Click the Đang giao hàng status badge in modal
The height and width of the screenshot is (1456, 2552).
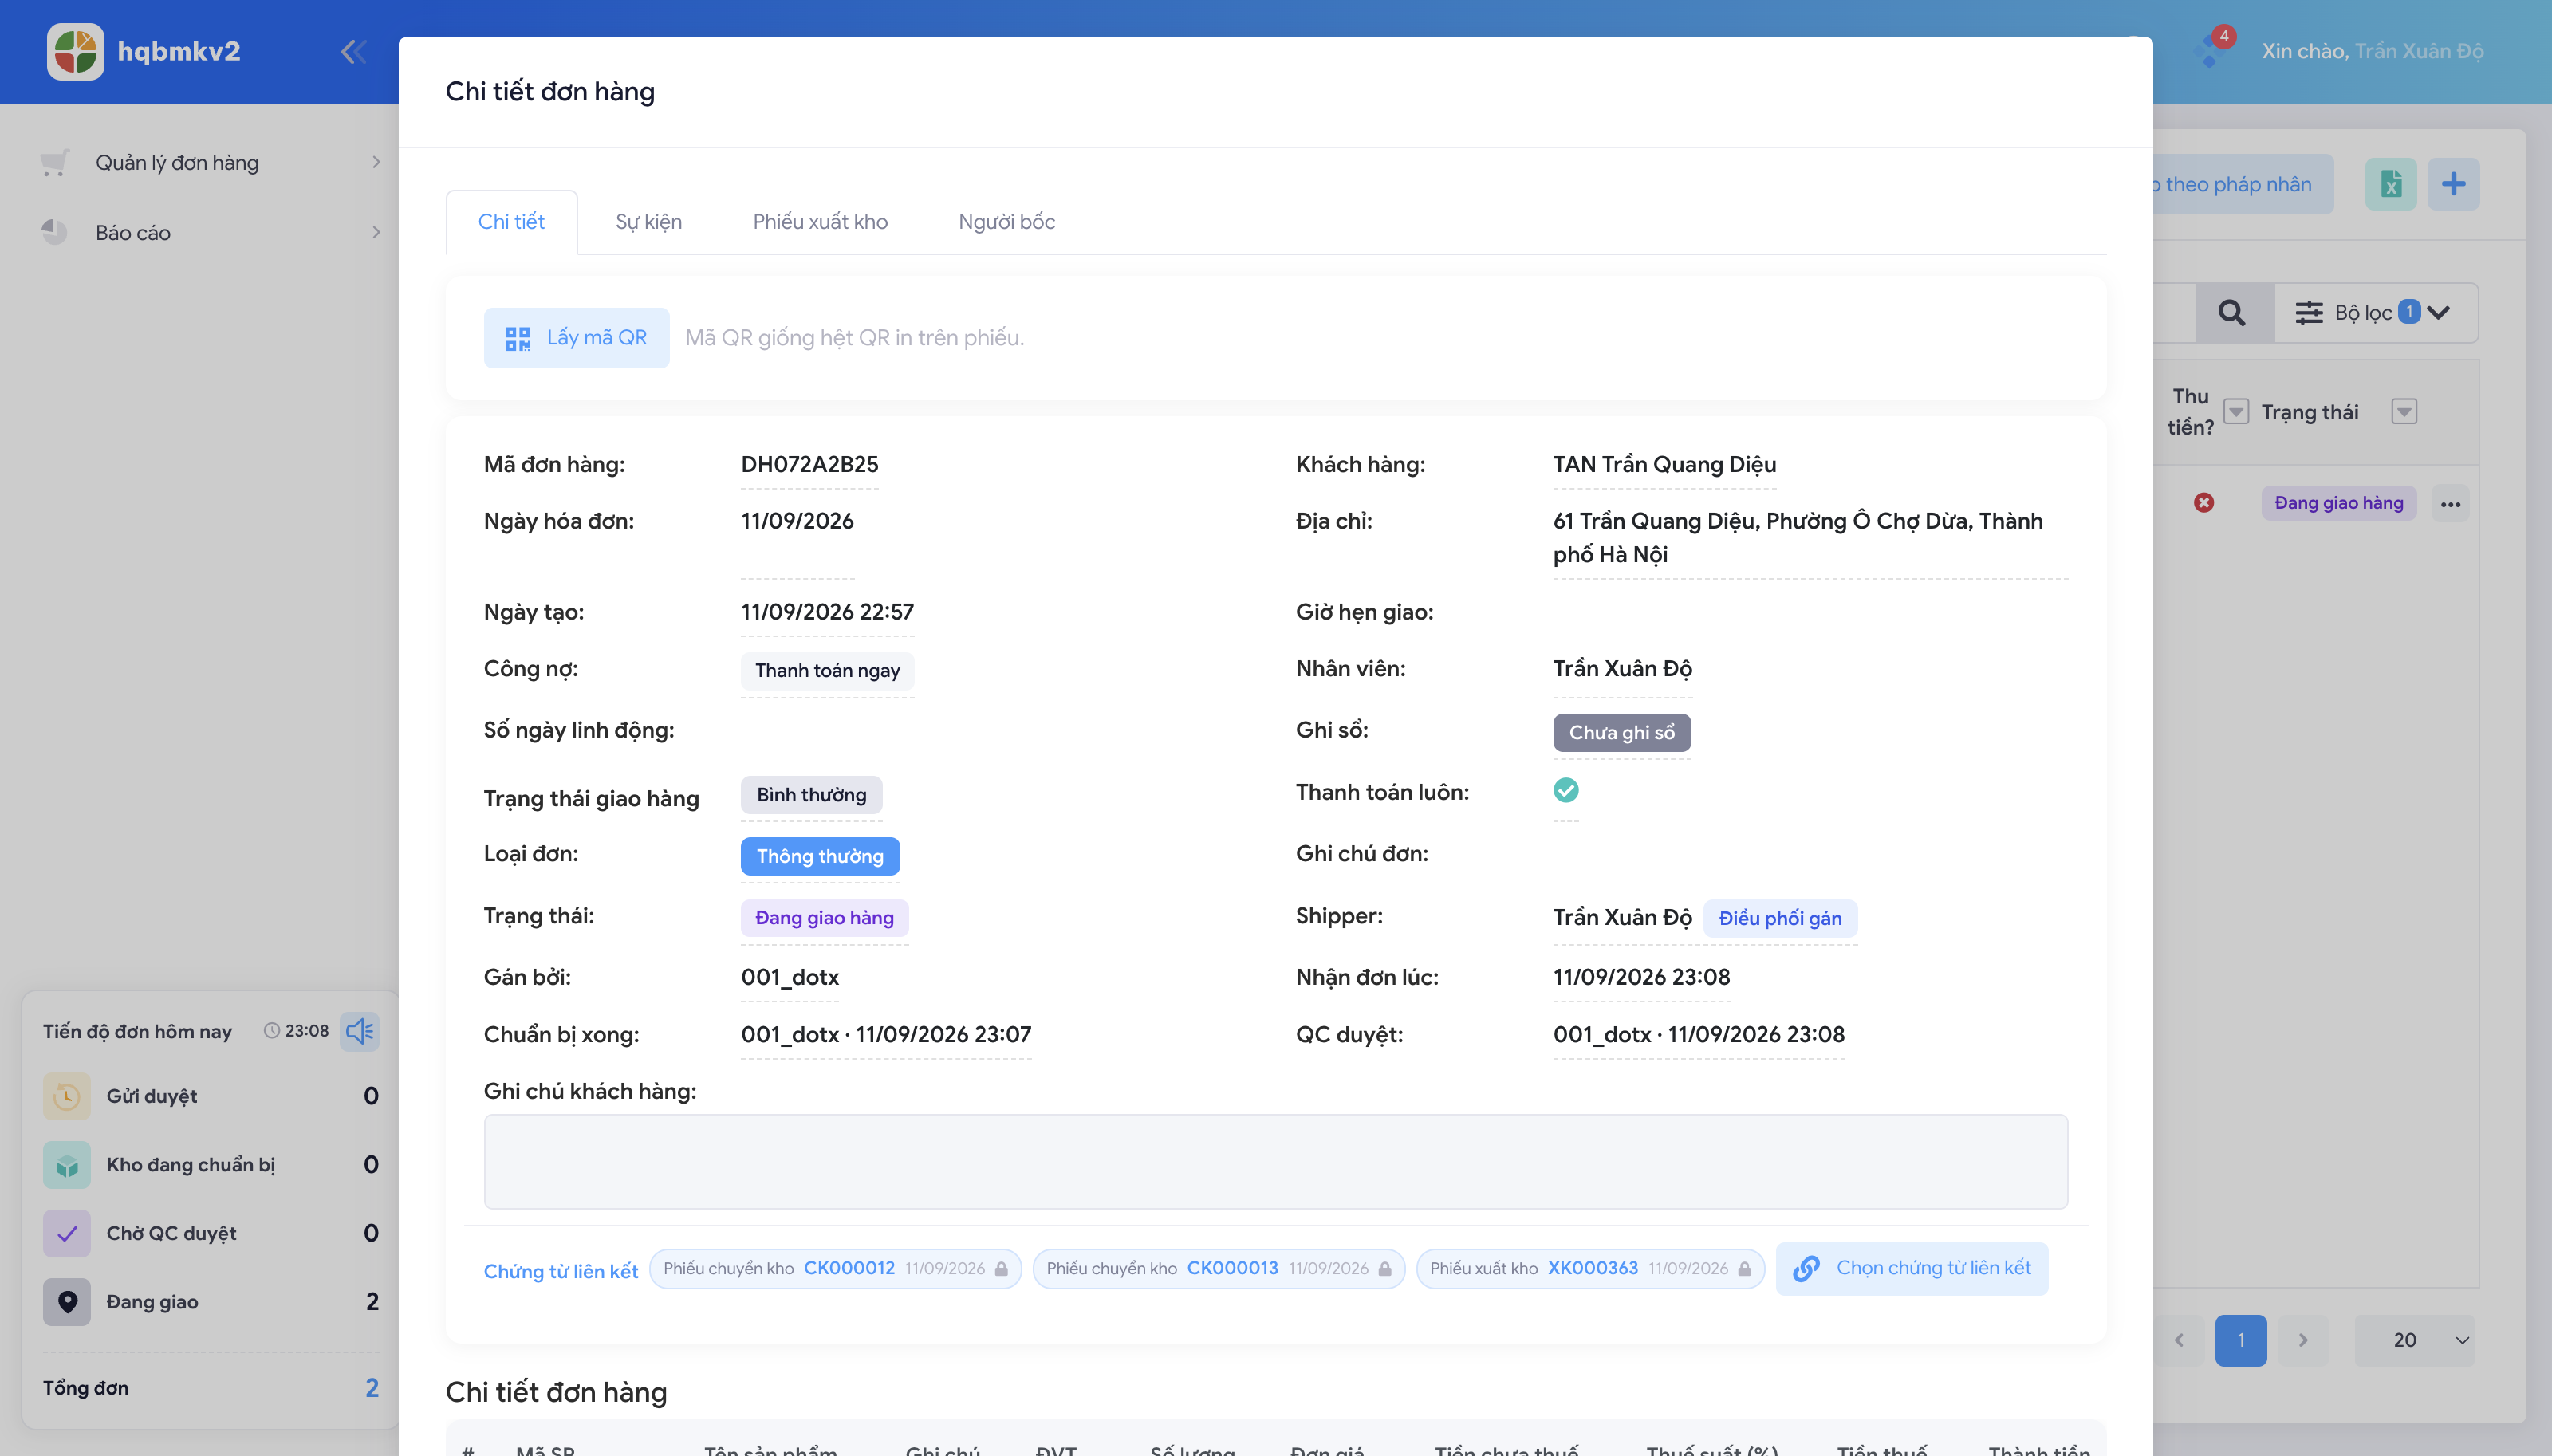[825, 917]
